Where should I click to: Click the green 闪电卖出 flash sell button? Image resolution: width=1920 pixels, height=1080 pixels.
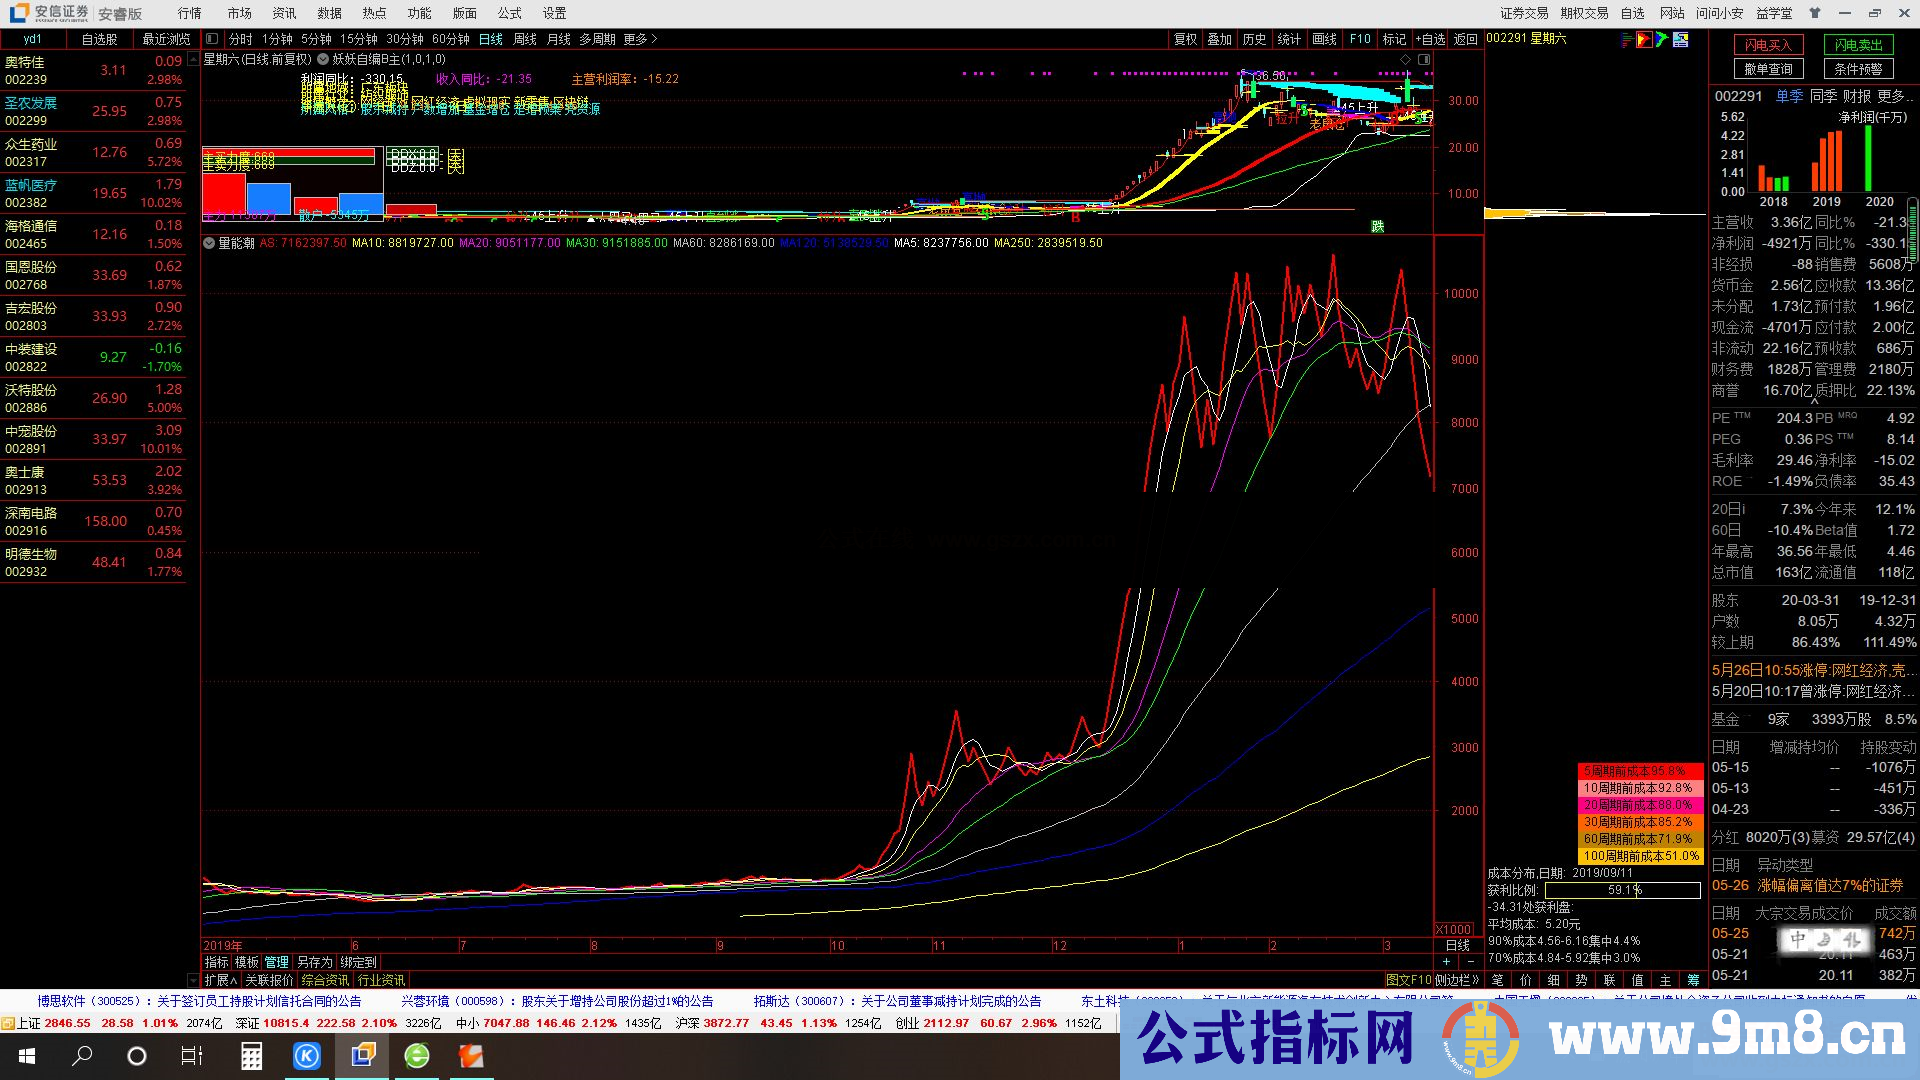(x=1858, y=45)
